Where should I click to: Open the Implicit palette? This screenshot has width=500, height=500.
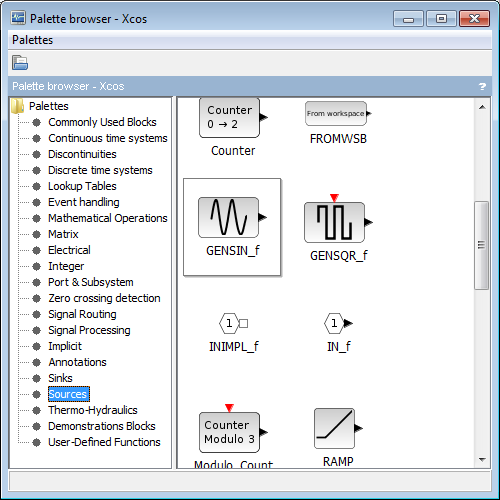[65, 346]
